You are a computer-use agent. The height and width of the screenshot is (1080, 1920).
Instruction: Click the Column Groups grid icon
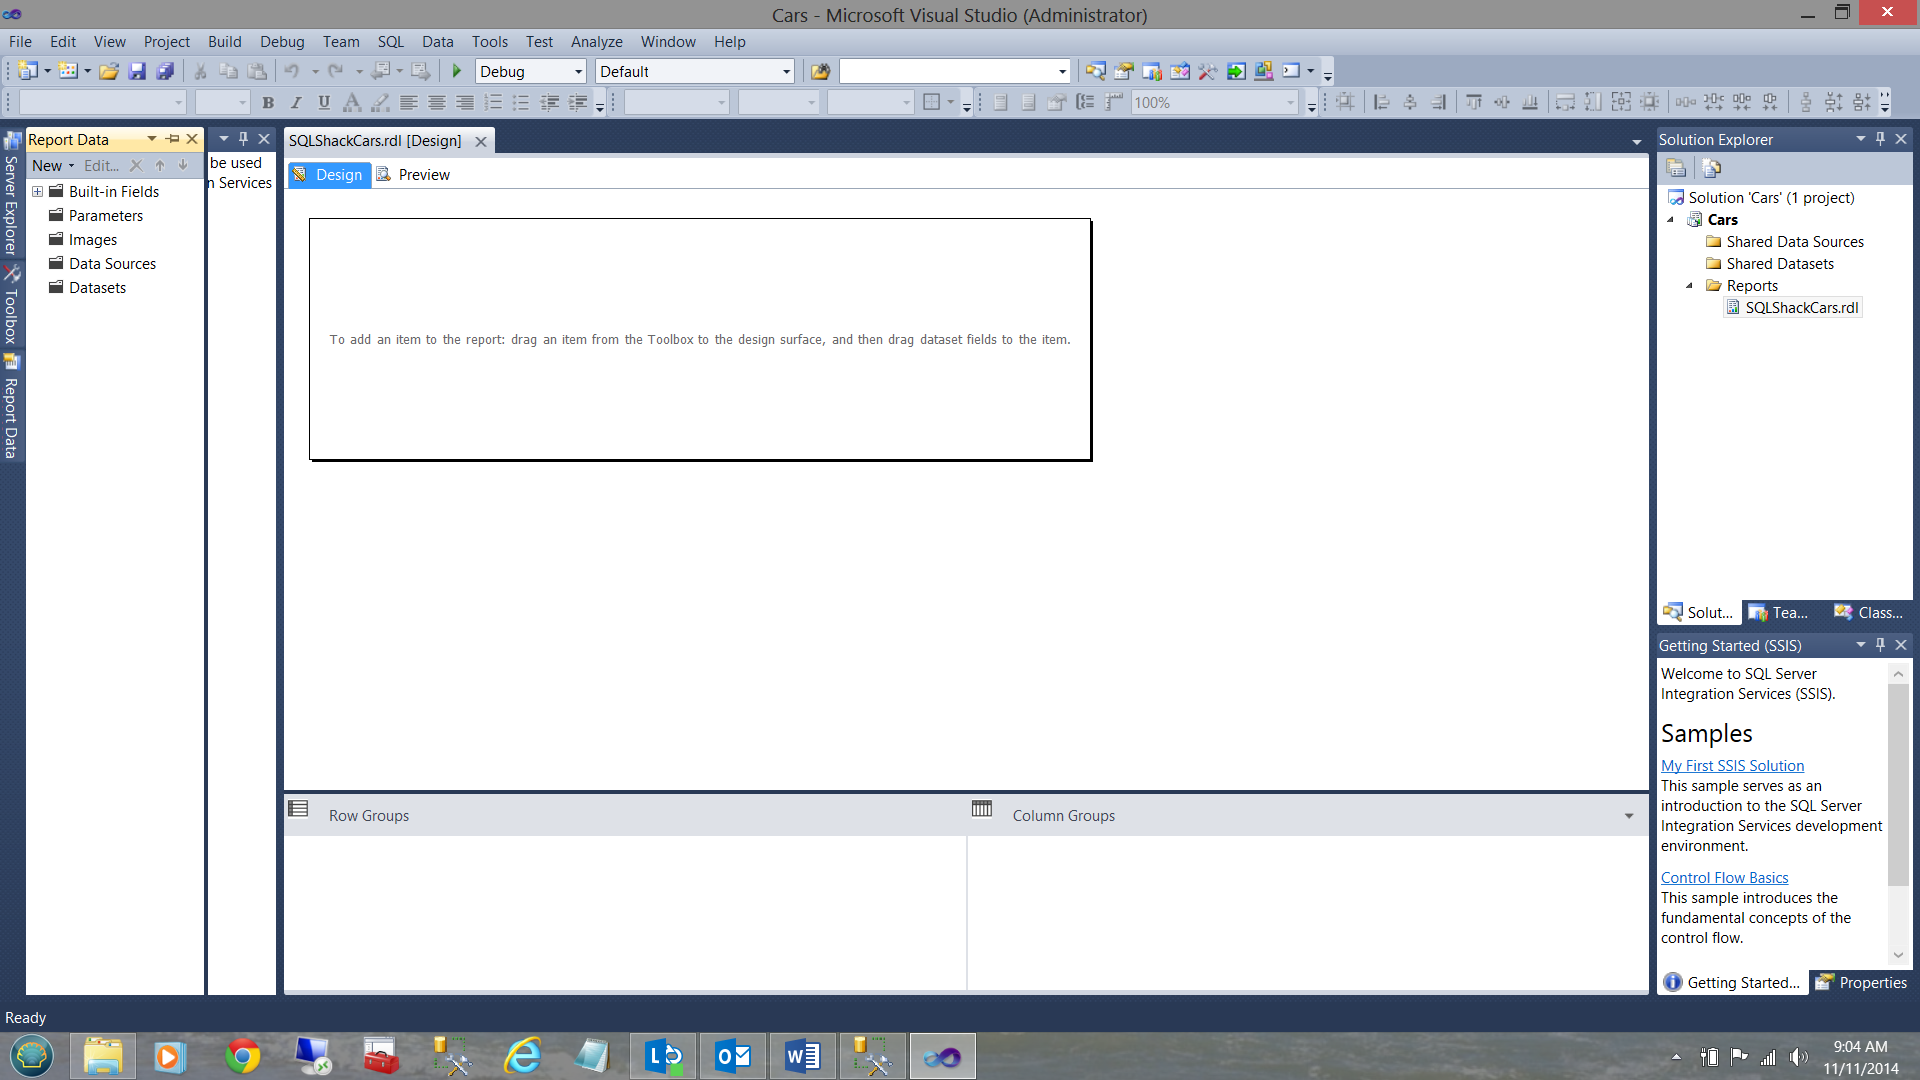pos(981,809)
